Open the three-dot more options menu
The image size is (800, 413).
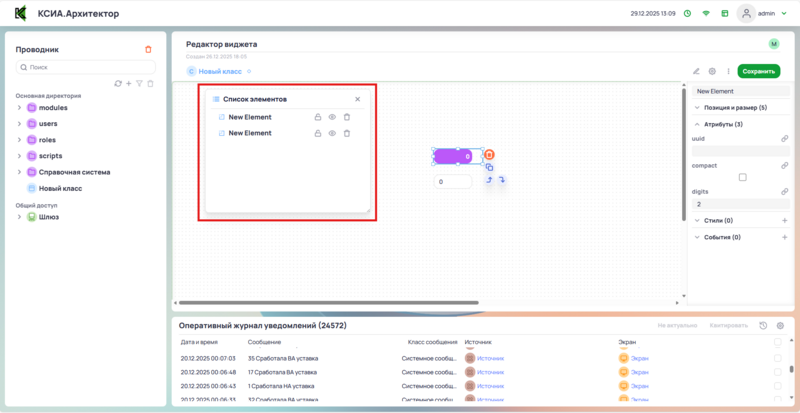(727, 72)
